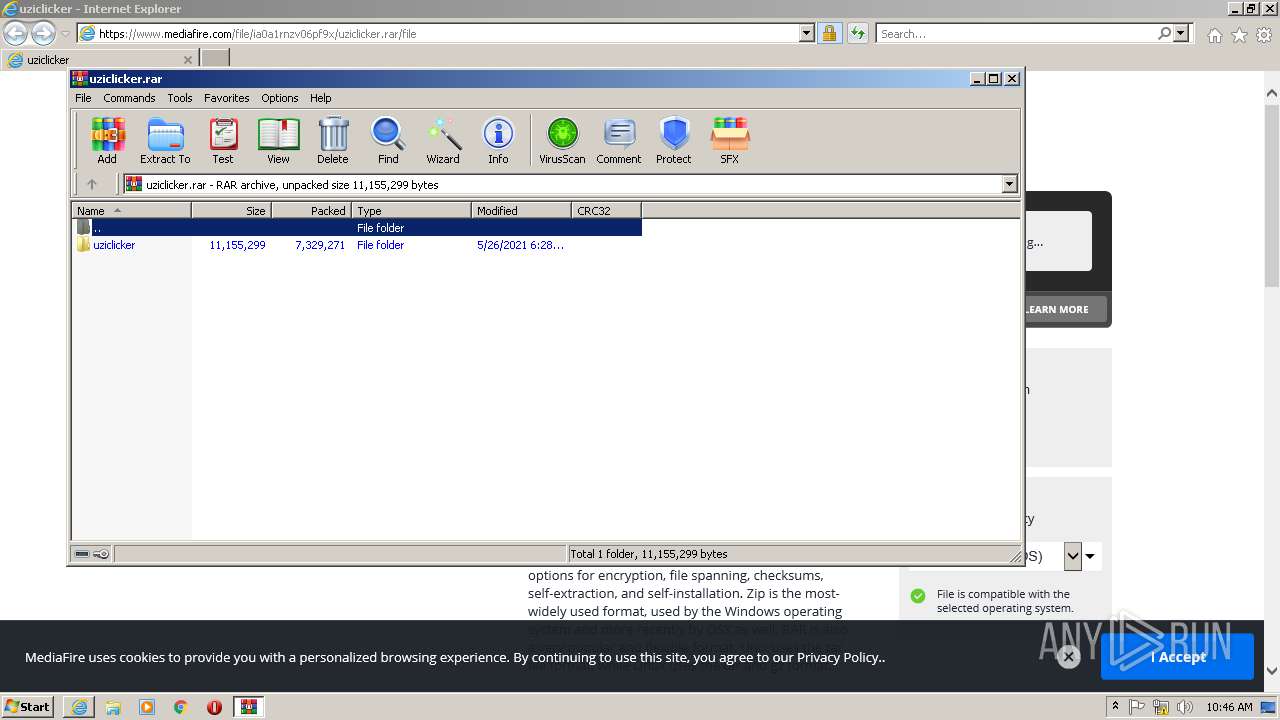
Task: Close the uziclicker browser tab
Action: [x=187, y=60]
